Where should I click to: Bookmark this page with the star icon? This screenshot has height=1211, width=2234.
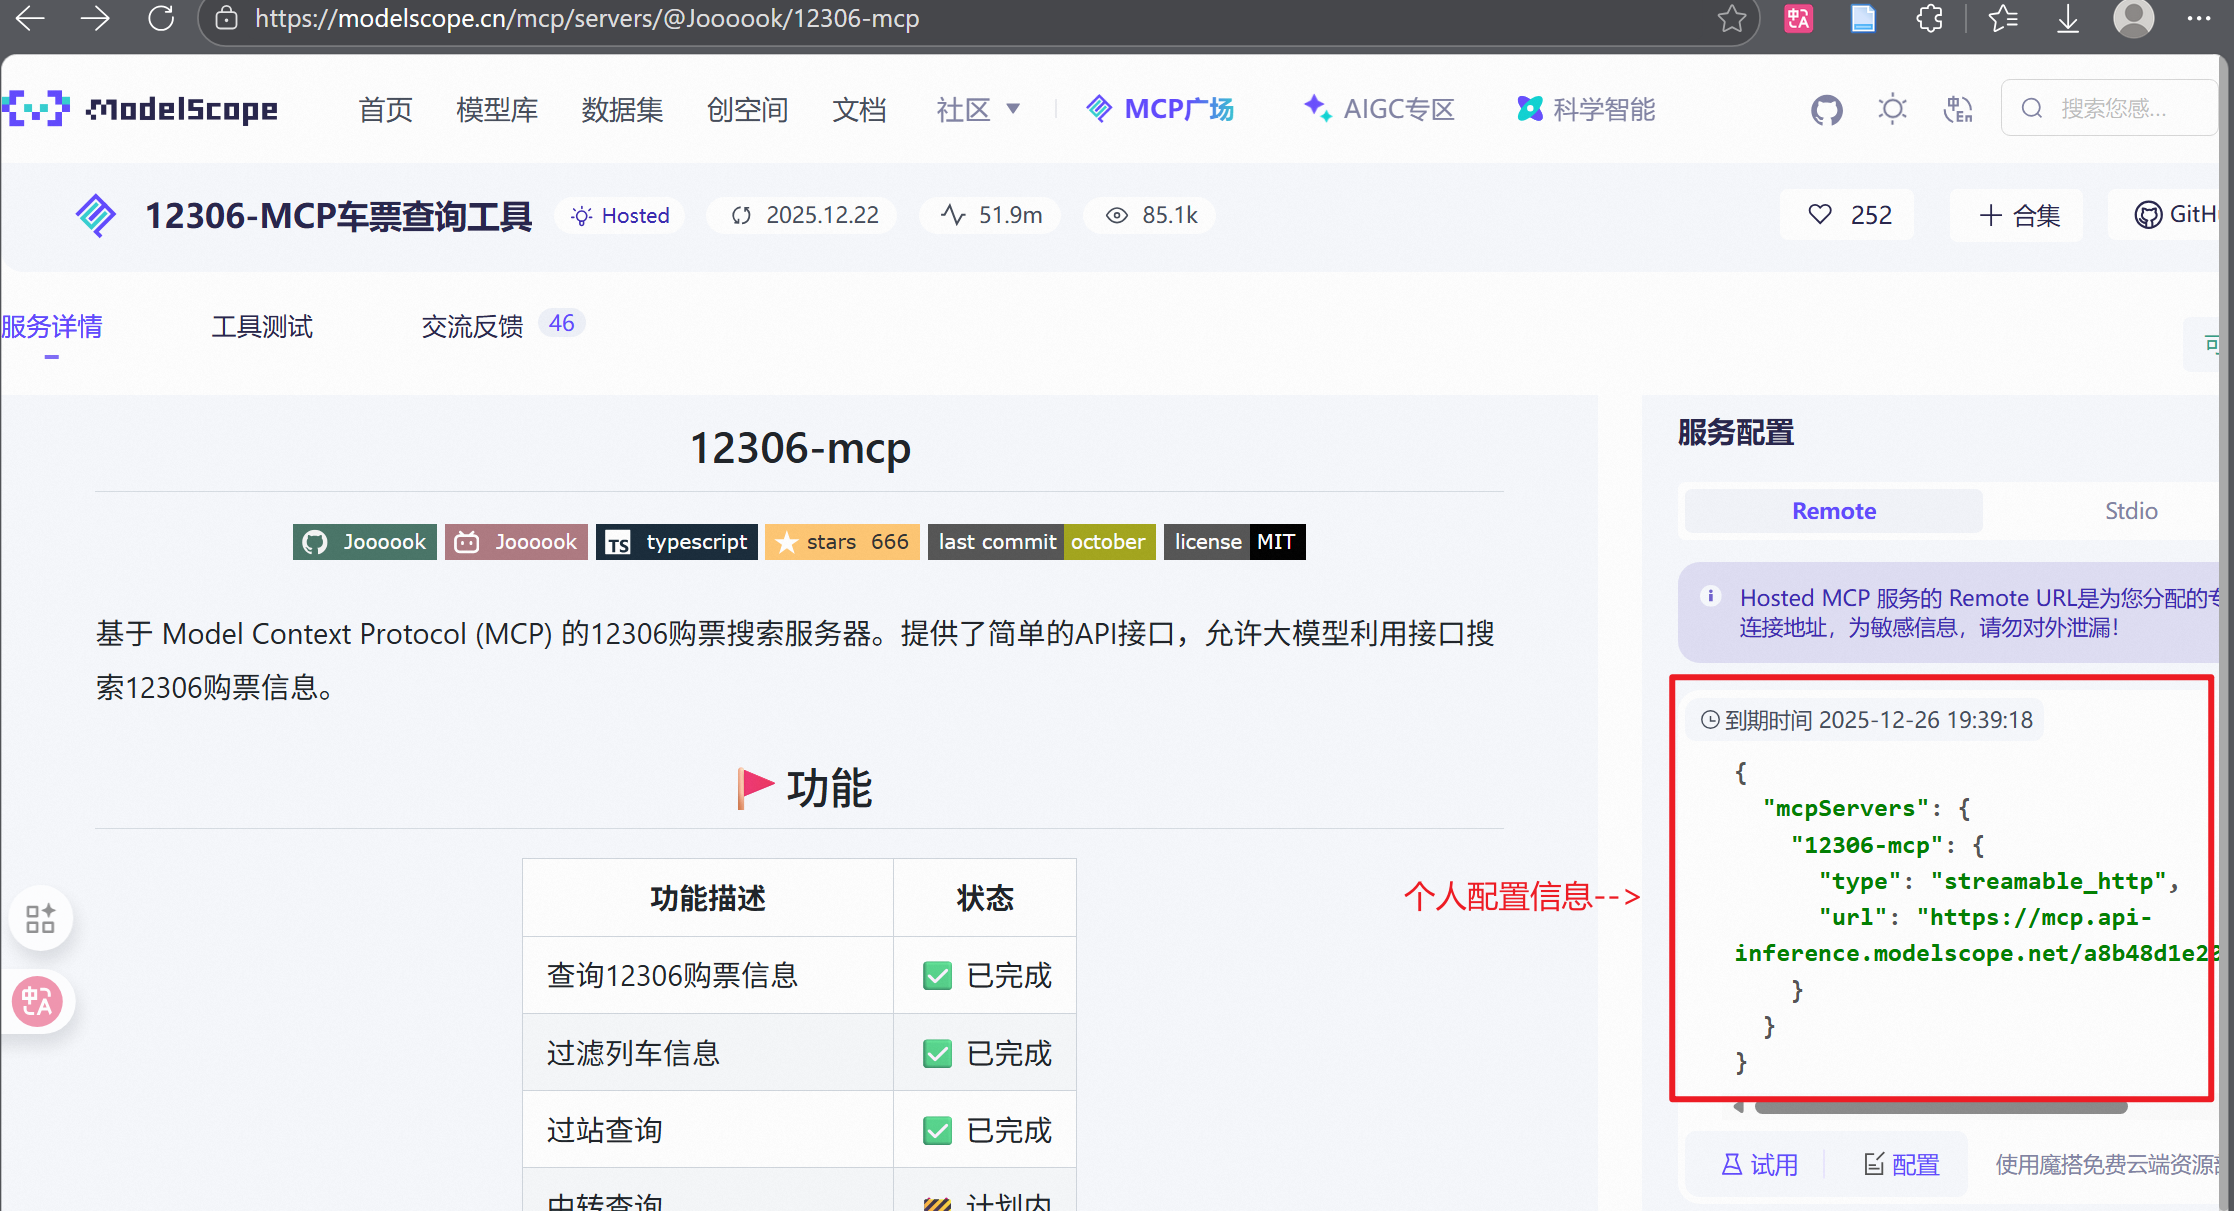(1731, 18)
